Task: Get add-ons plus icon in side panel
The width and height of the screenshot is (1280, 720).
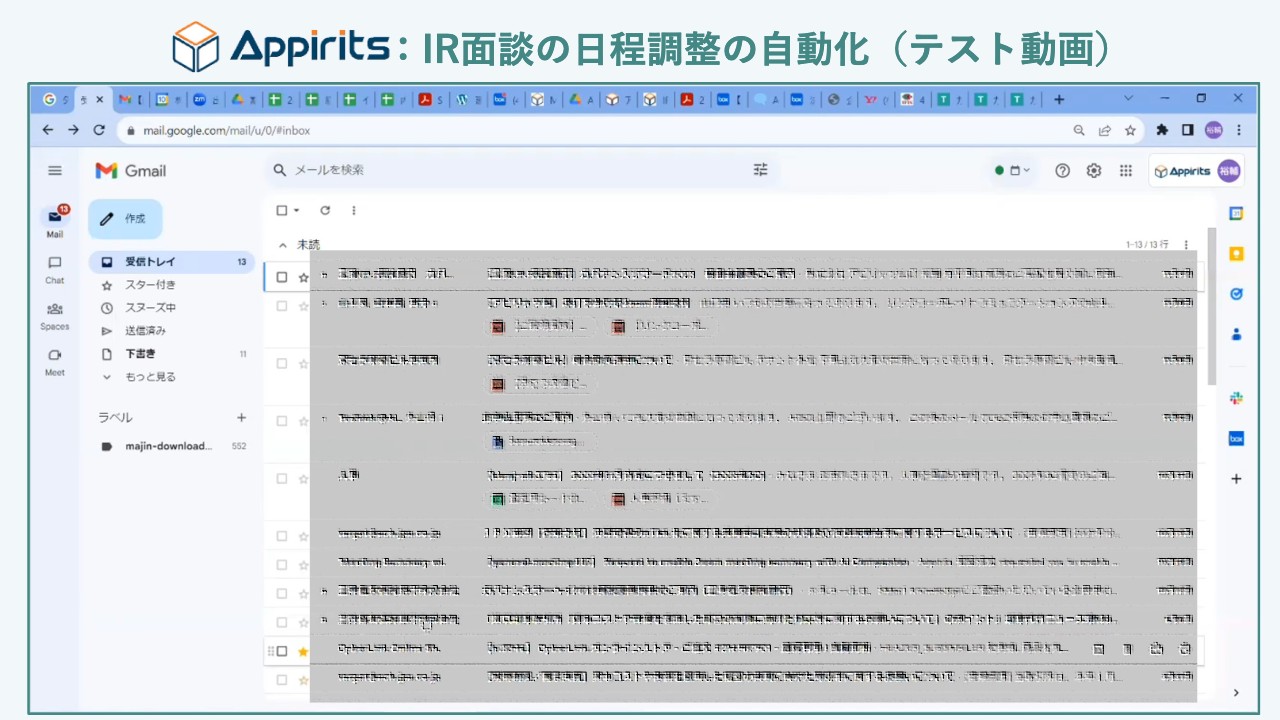Action: tap(1236, 479)
